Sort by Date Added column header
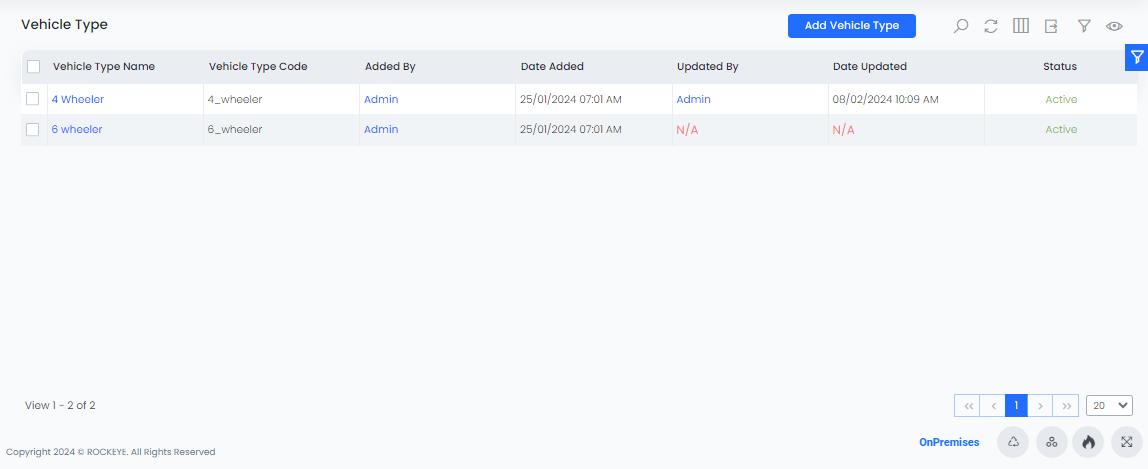Screen dimensions: 1148x469 click(552, 67)
